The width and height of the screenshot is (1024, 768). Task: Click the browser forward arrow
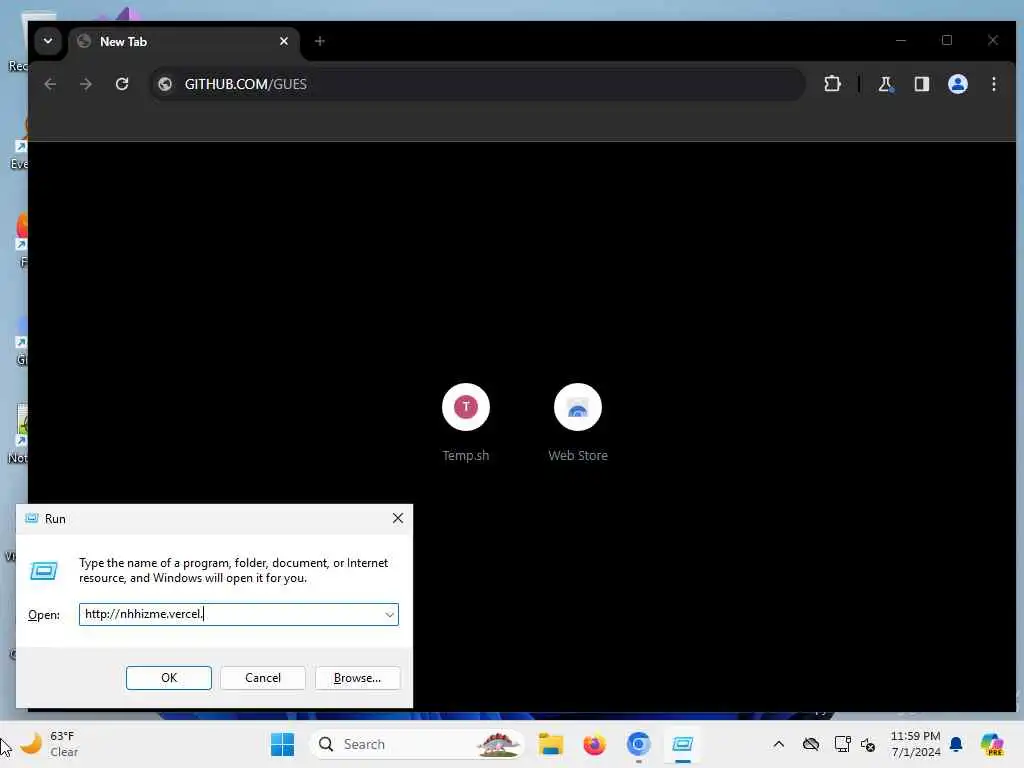(86, 84)
